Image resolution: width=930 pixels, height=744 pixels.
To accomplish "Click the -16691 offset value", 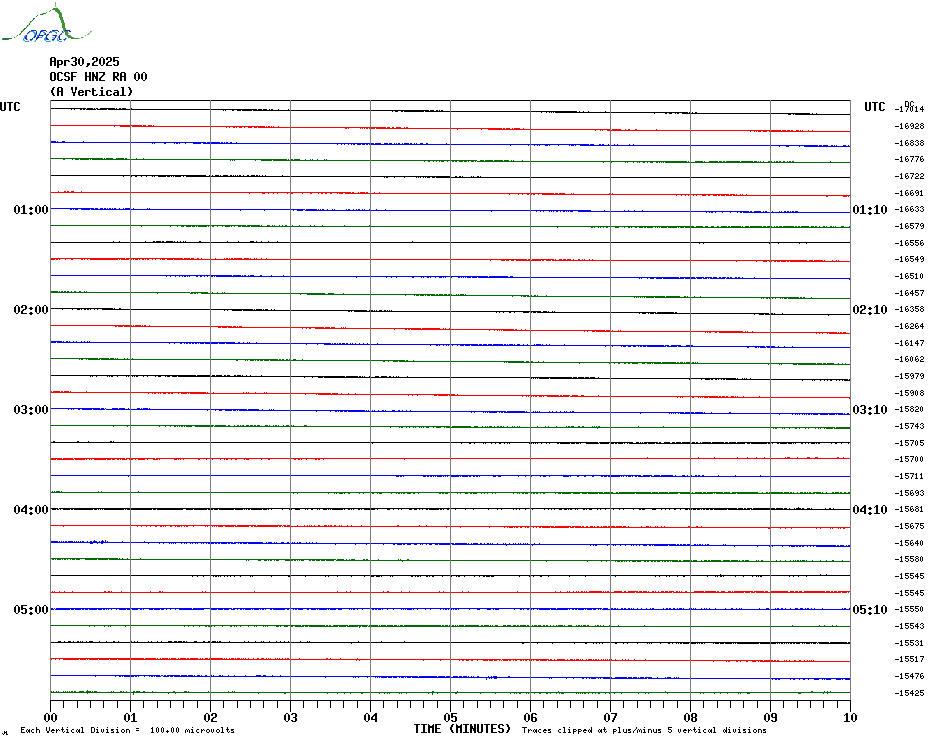I will click(909, 193).
